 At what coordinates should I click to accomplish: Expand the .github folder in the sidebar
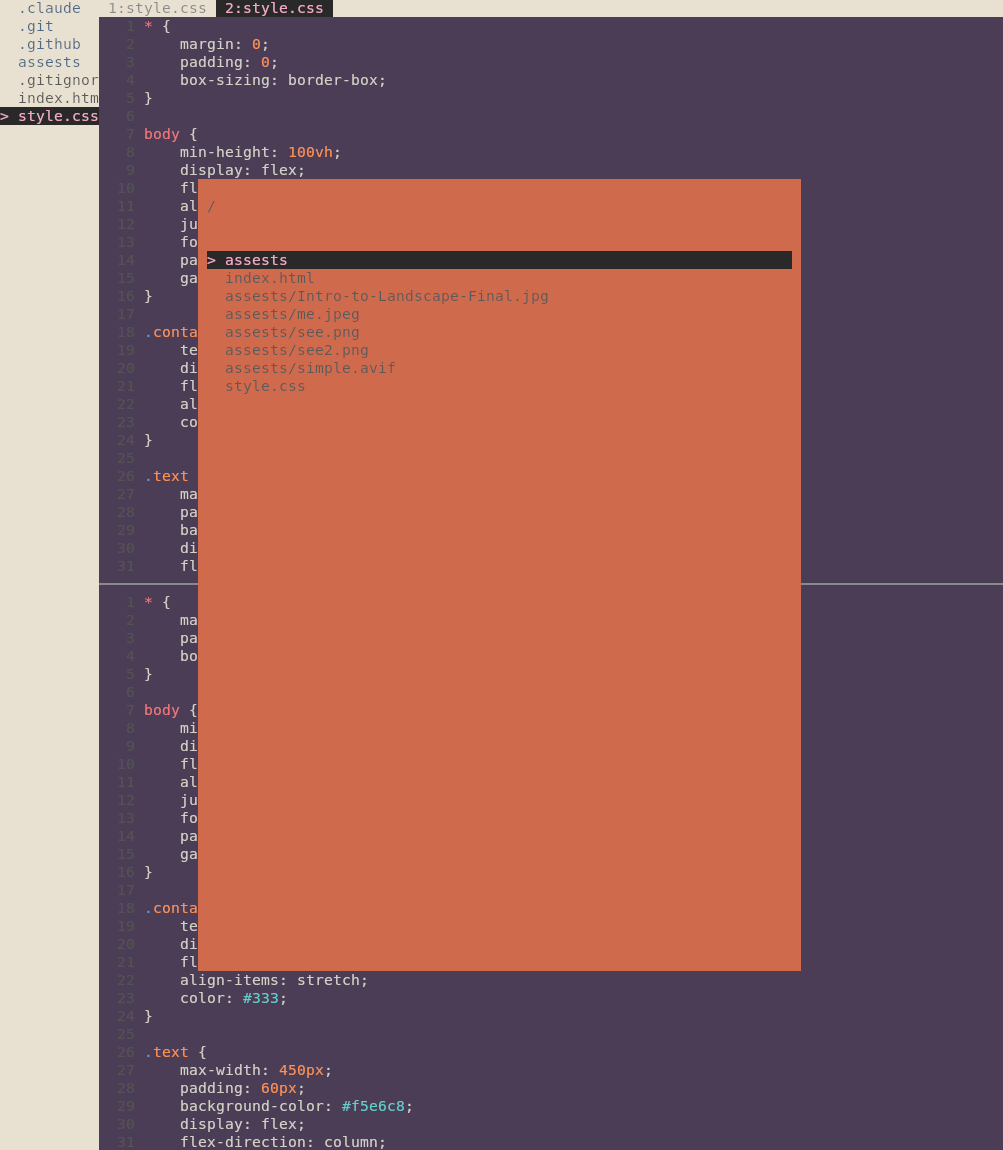pos(49,44)
